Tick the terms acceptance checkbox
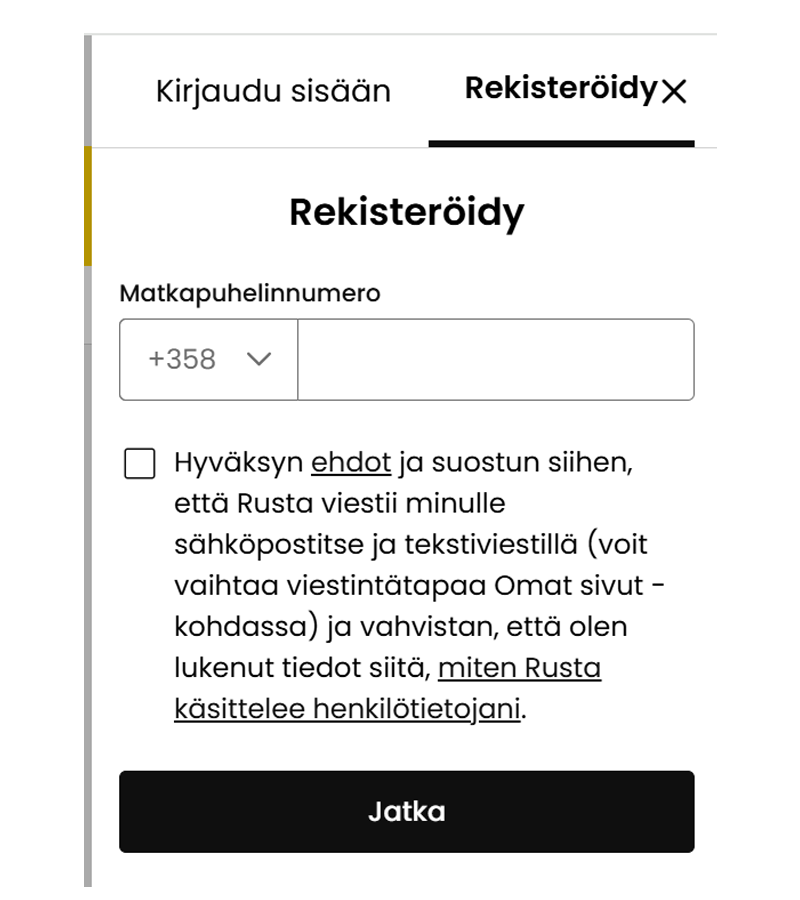The image size is (800, 900). click(140, 464)
